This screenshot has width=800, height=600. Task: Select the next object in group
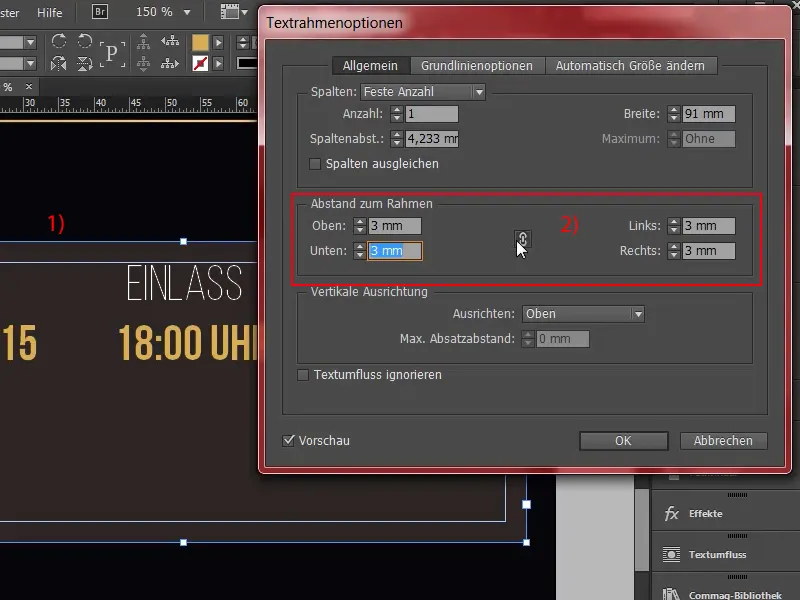pyautogui.click(x=170, y=64)
